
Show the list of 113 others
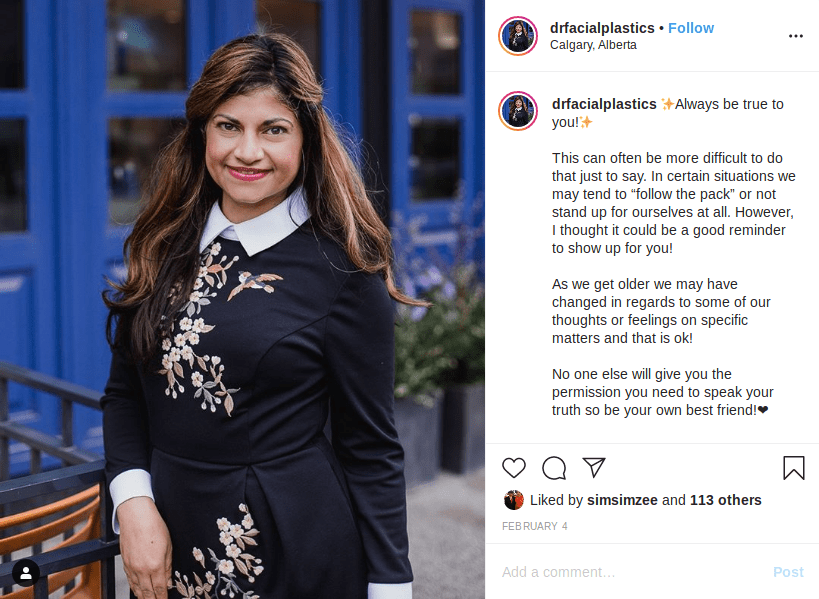pos(725,500)
